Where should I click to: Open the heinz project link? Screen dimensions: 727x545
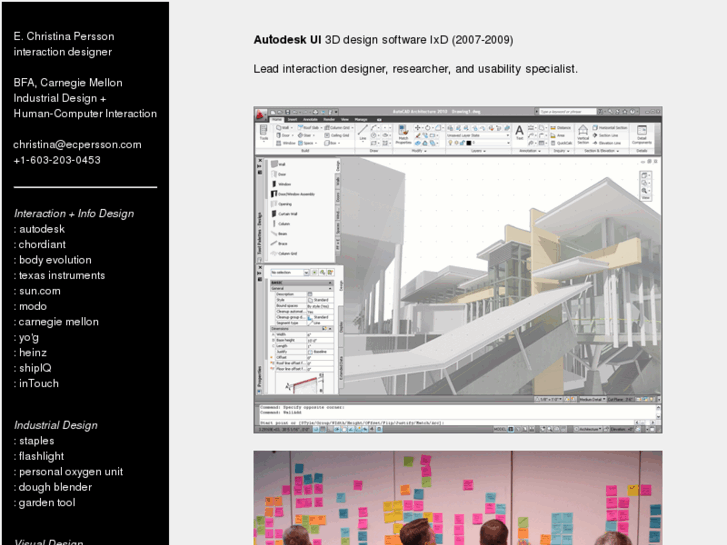tap(33, 353)
